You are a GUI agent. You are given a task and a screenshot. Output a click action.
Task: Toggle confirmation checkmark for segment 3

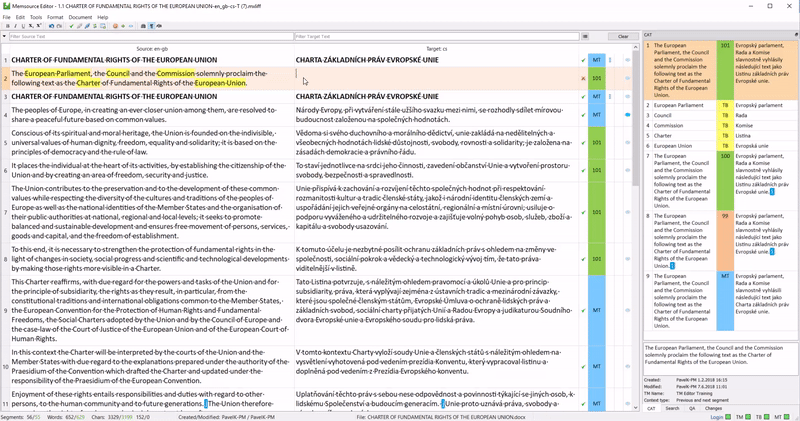click(583, 96)
